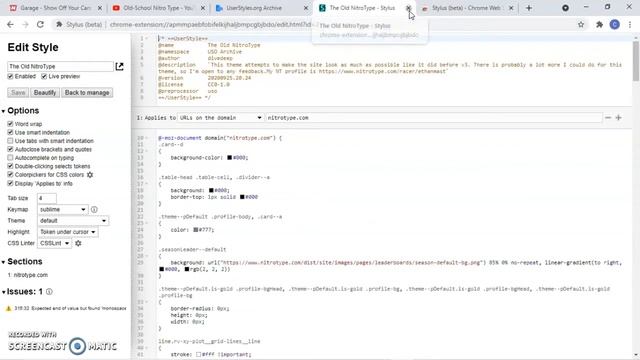The height and width of the screenshot is (360, 640).
Task: Close the Stylus (beta) Chrome Web Store tab
Action: [x=511, y=8]
